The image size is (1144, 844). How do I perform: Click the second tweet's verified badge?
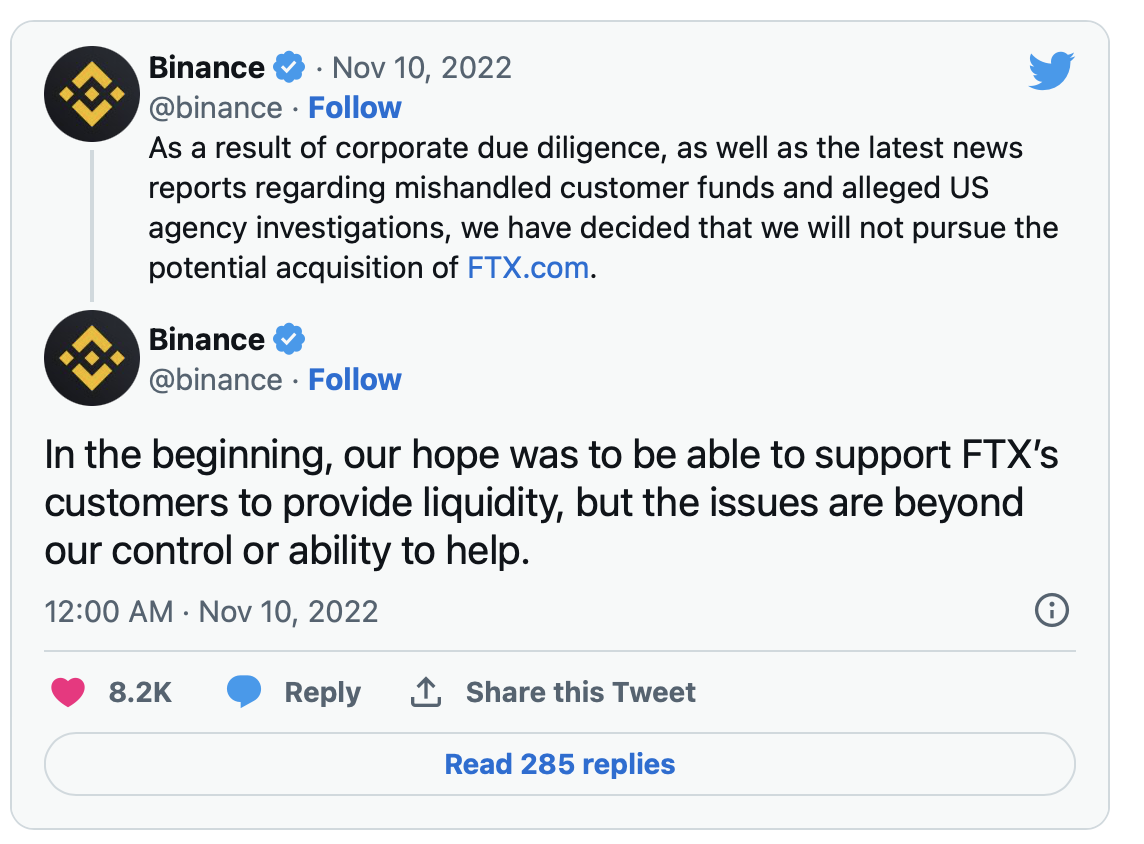(x=290, y=340)
